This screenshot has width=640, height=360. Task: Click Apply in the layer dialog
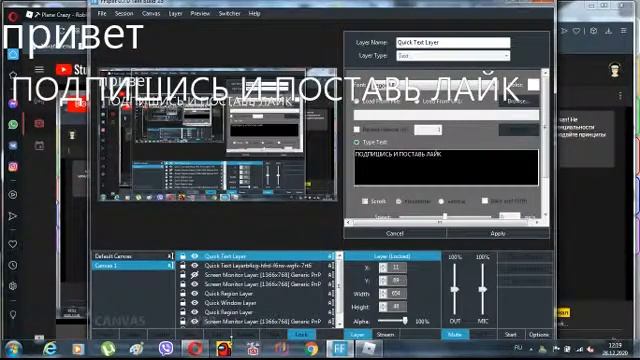(498, 233)
